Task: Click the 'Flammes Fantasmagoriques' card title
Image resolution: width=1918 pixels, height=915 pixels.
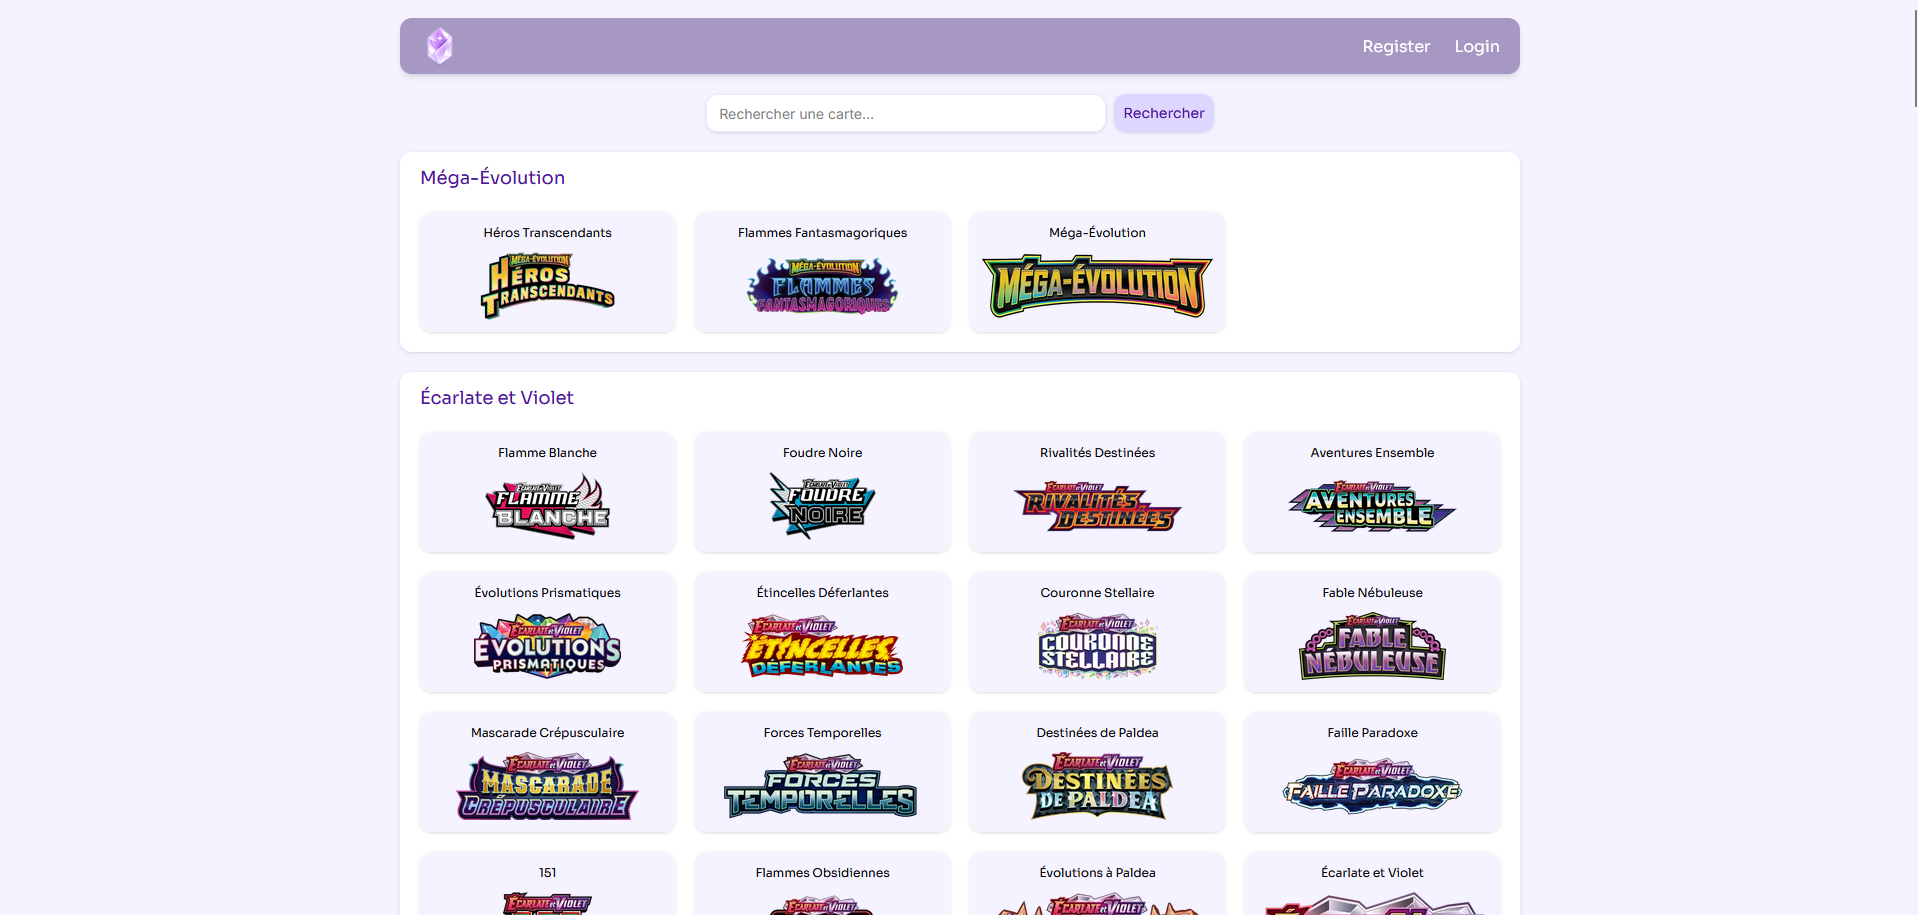Action: pos(823,233)
